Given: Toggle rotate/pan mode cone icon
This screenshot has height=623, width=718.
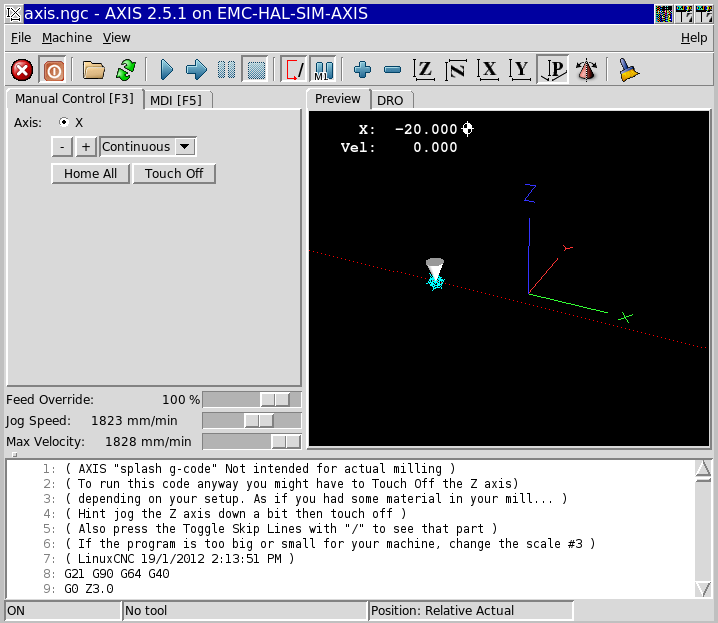Looking at the screenshot, I should click(587, 70).
